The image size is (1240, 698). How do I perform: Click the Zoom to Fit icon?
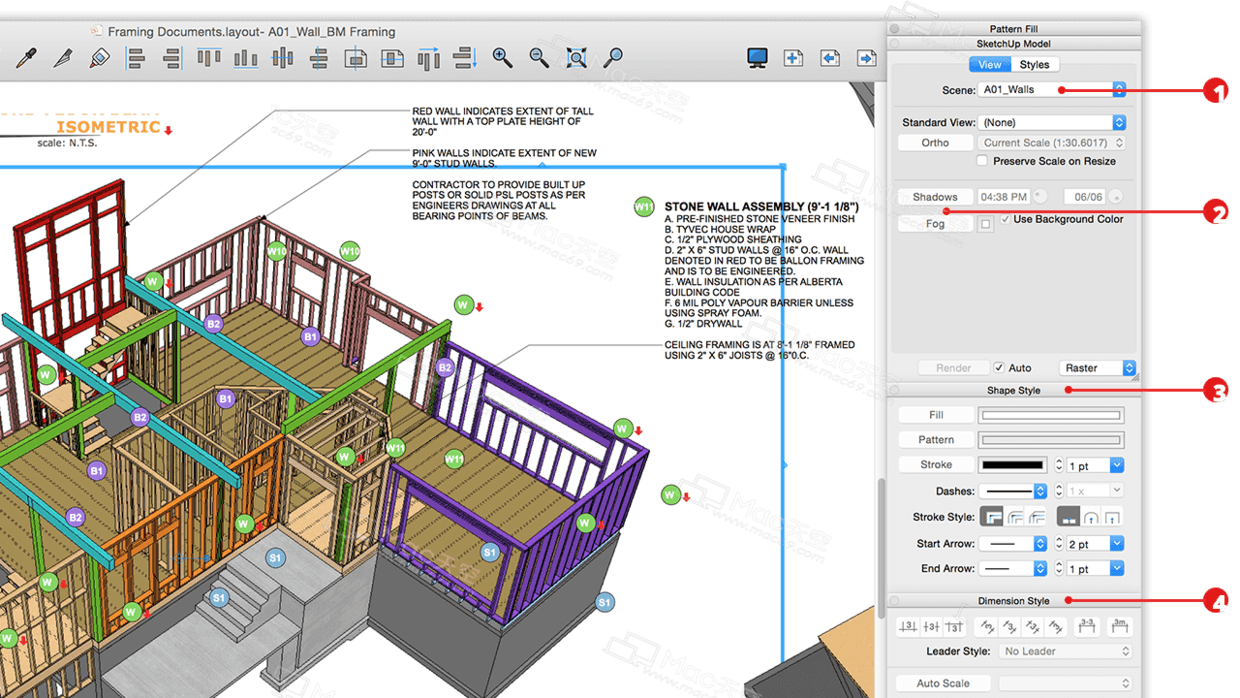click(576, 58)
